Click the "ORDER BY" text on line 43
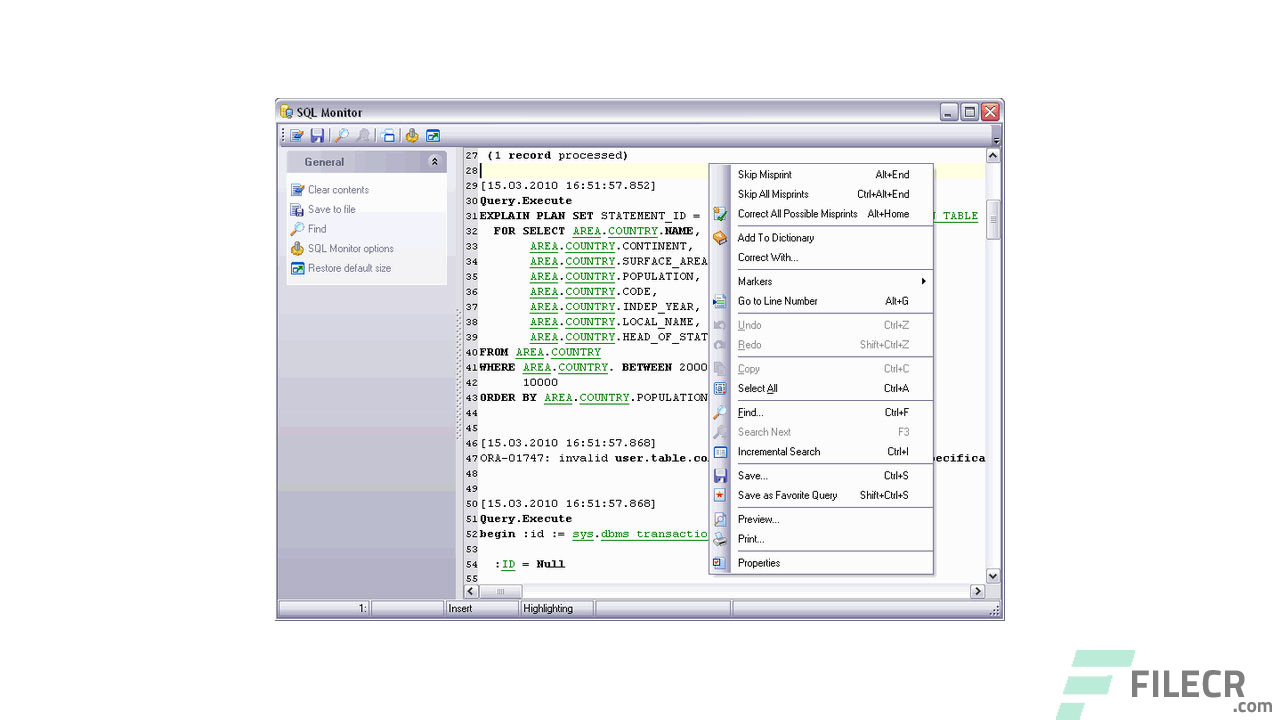1280x720 pixels. 508,398
